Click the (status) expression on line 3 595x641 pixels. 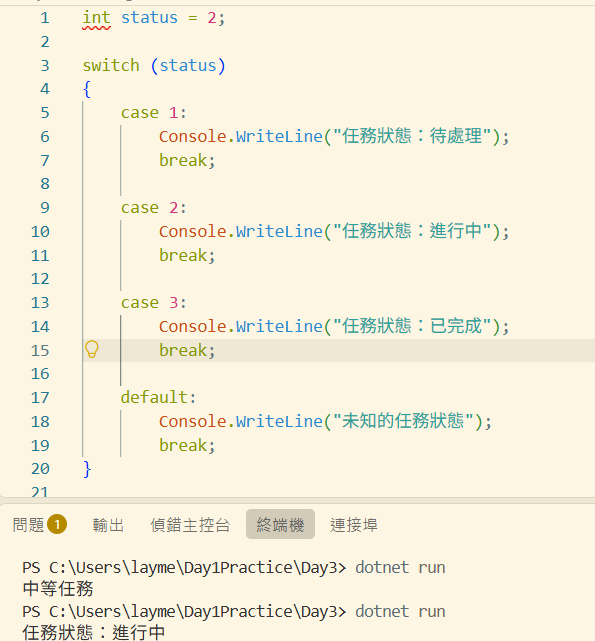click(x=188, y=65)
